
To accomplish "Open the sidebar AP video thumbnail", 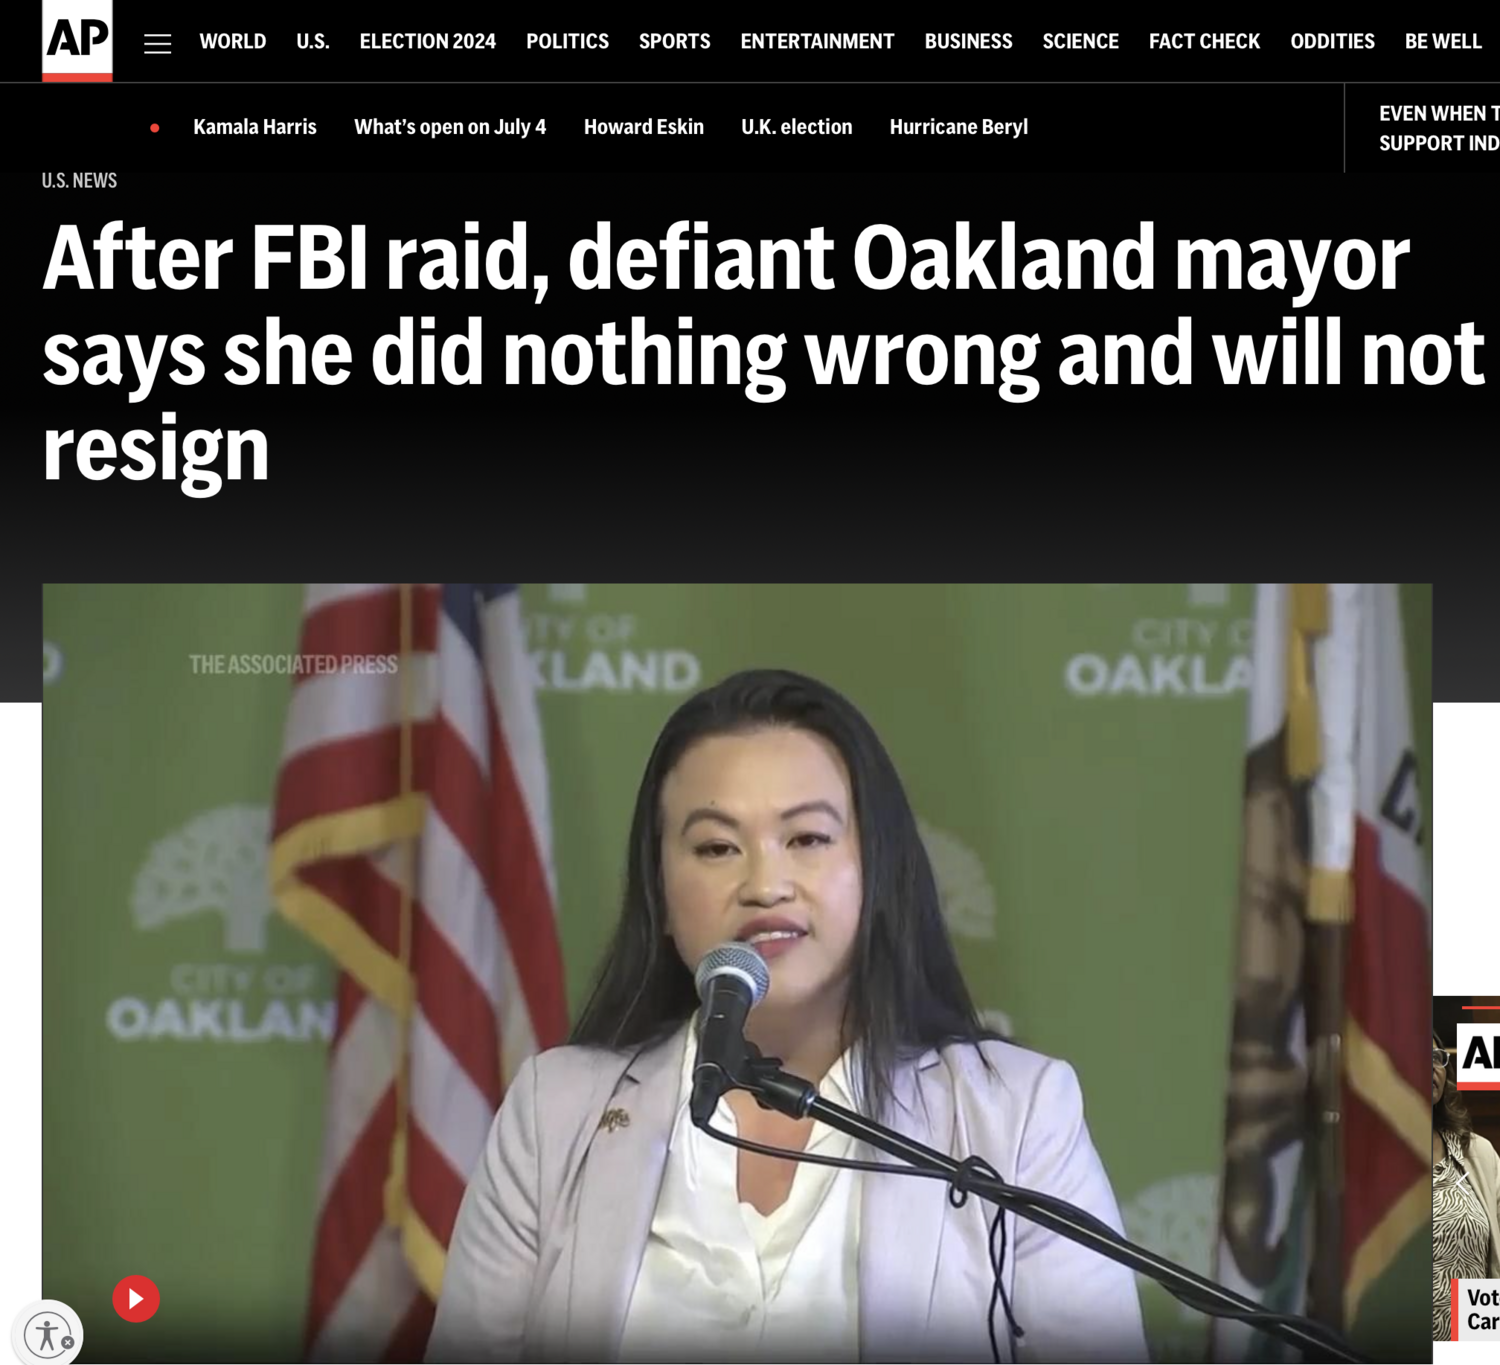I will [x=1466, y=1168].
